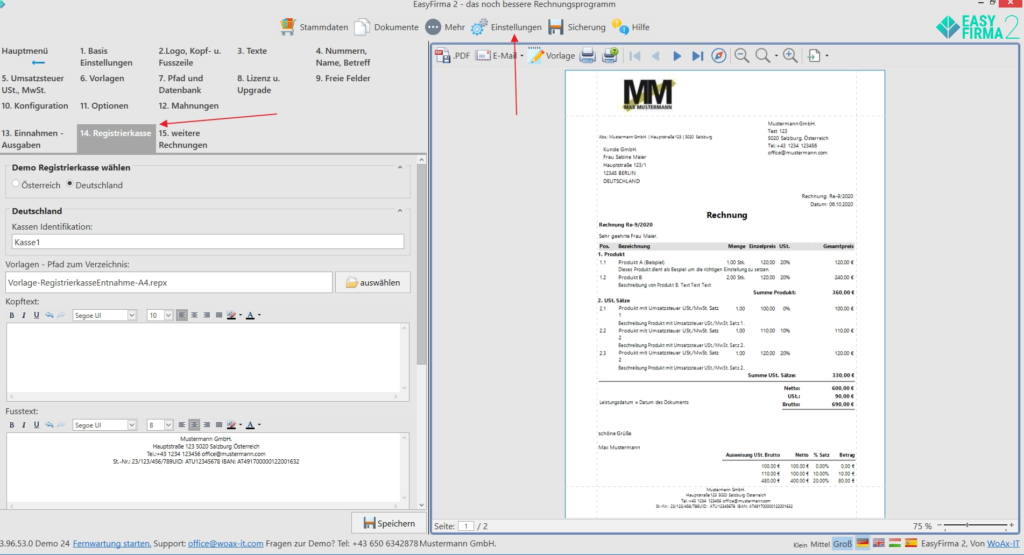Toggle underline in Kopftext toolbar
Screen dimensions: 1024x555
coord(37,315)
